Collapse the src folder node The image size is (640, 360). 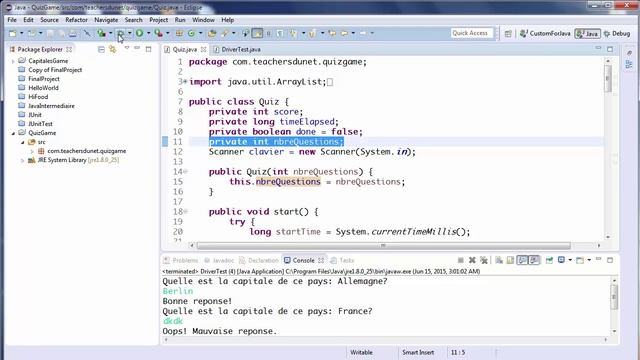[22, 142]
